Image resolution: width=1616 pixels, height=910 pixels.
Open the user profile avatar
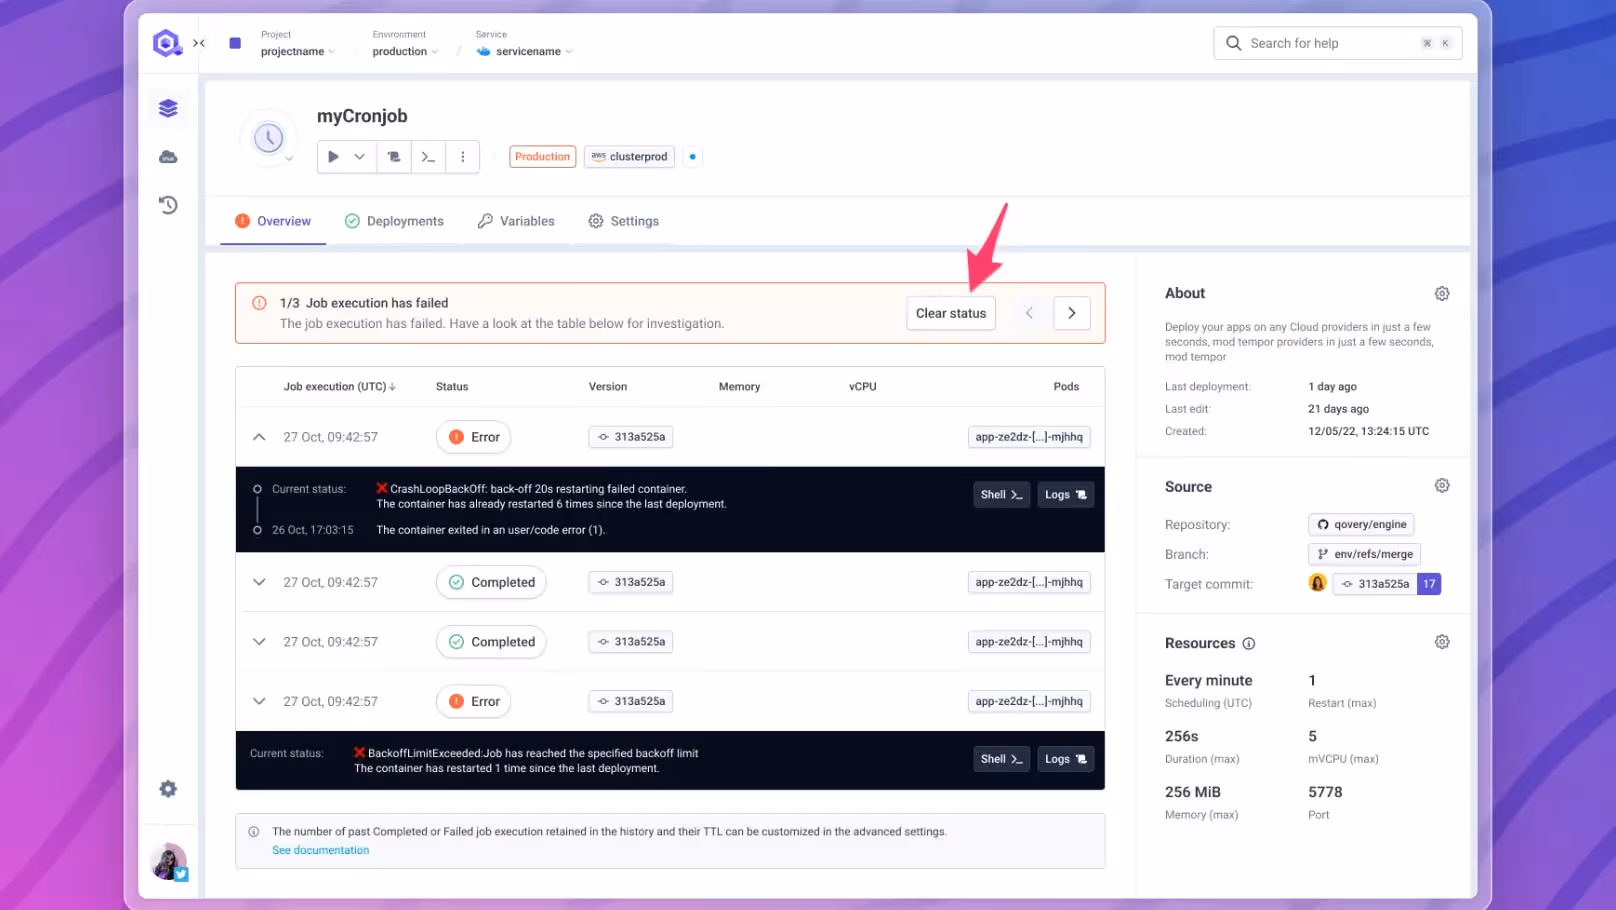pos(168,861)
